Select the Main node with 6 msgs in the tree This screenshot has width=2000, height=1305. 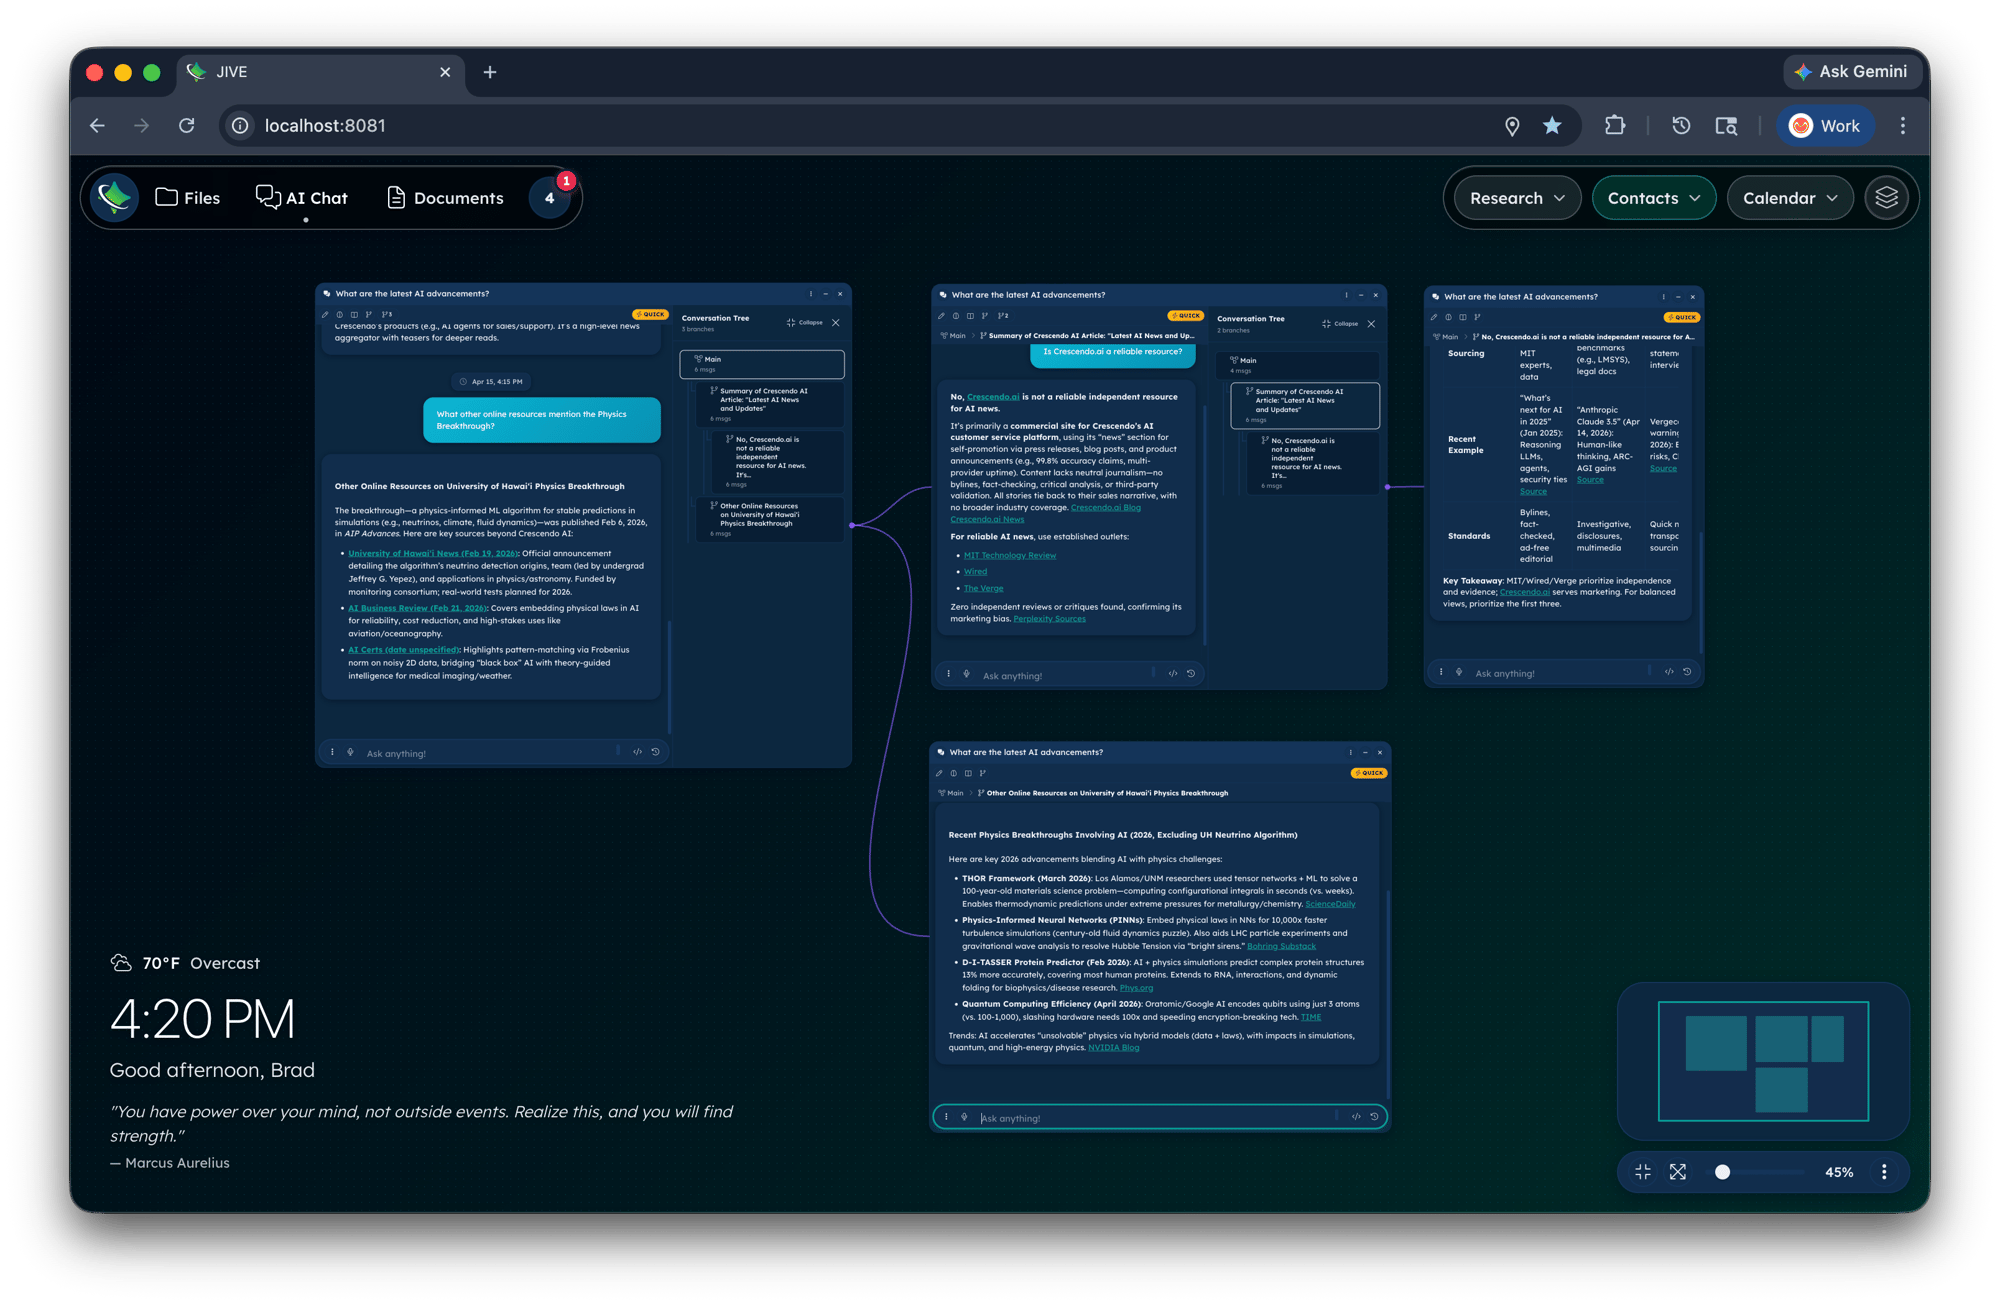(762, 364)
